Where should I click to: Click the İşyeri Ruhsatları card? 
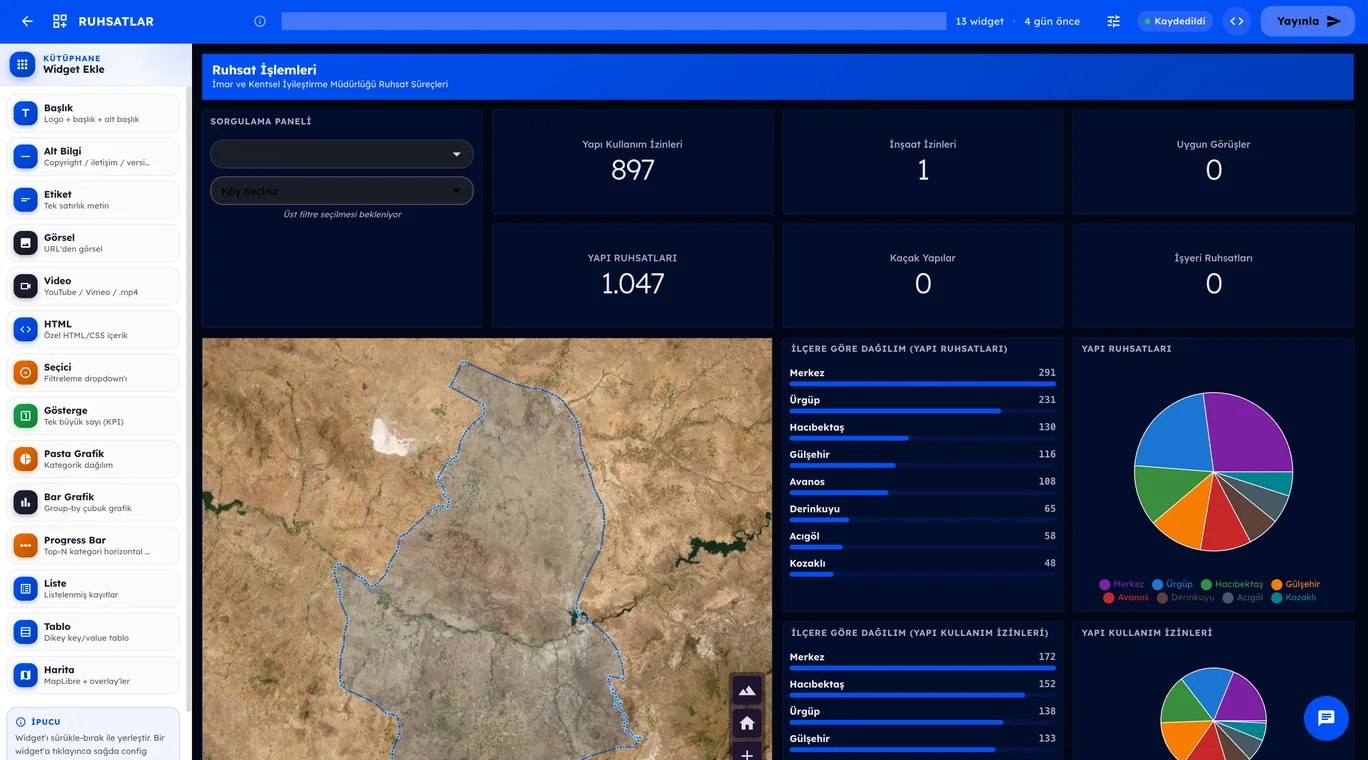1213,276
